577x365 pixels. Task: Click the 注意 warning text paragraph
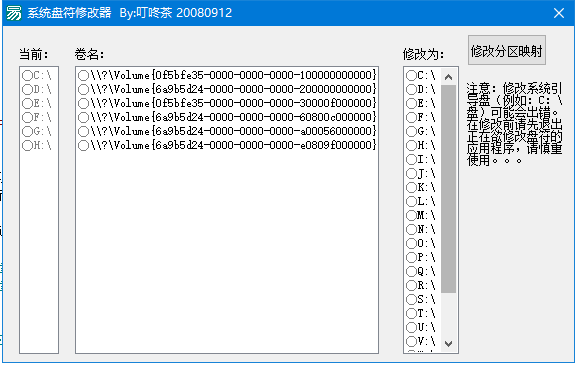pyautogui.click(x=514, y=124)
